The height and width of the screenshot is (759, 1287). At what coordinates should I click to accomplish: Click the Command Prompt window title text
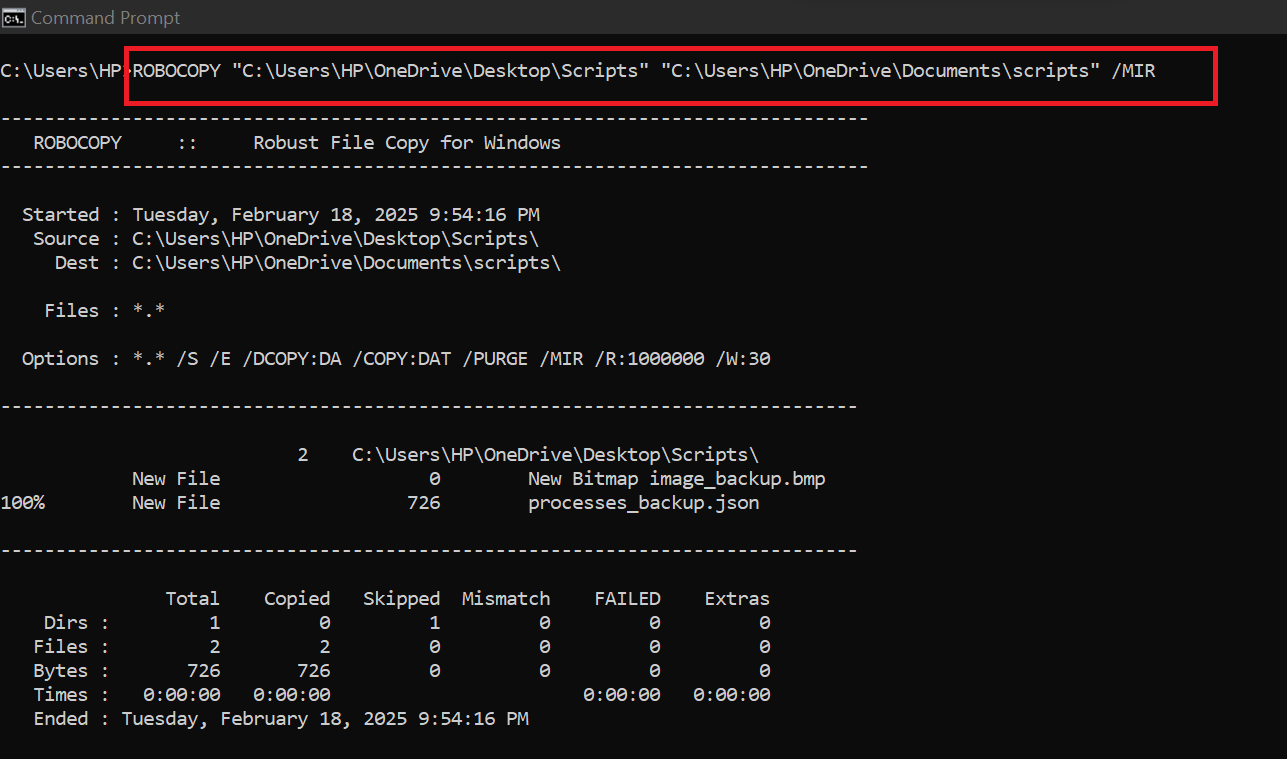pos(106,18)
